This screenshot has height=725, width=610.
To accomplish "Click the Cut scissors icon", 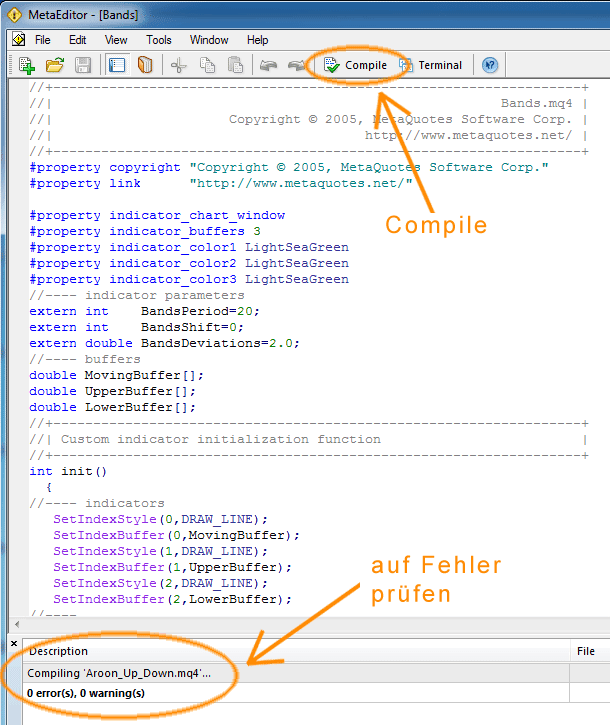I will (179, 65).
